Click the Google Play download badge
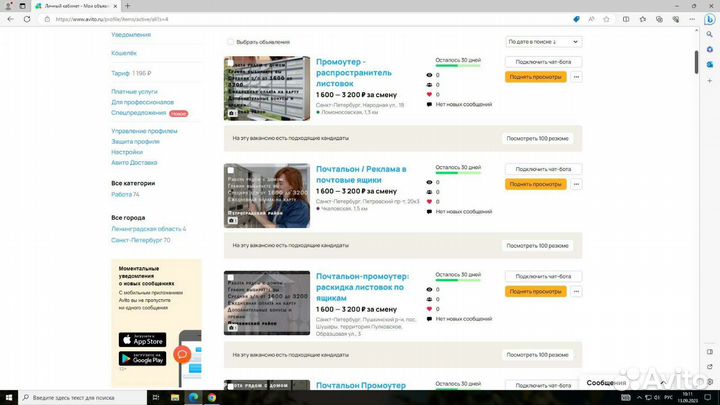Image resolution: width=720 pixels, height=405 pixels. [143, 357]
